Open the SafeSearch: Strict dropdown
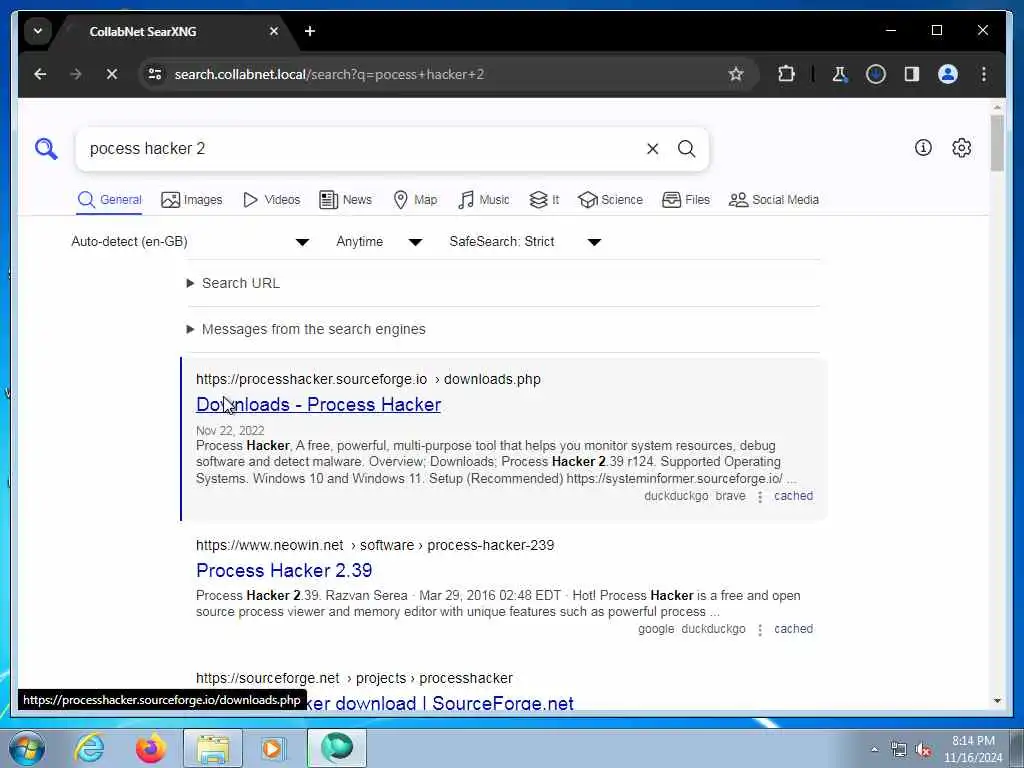This screenshot has width=1024, height=768. tap(525, 242)
